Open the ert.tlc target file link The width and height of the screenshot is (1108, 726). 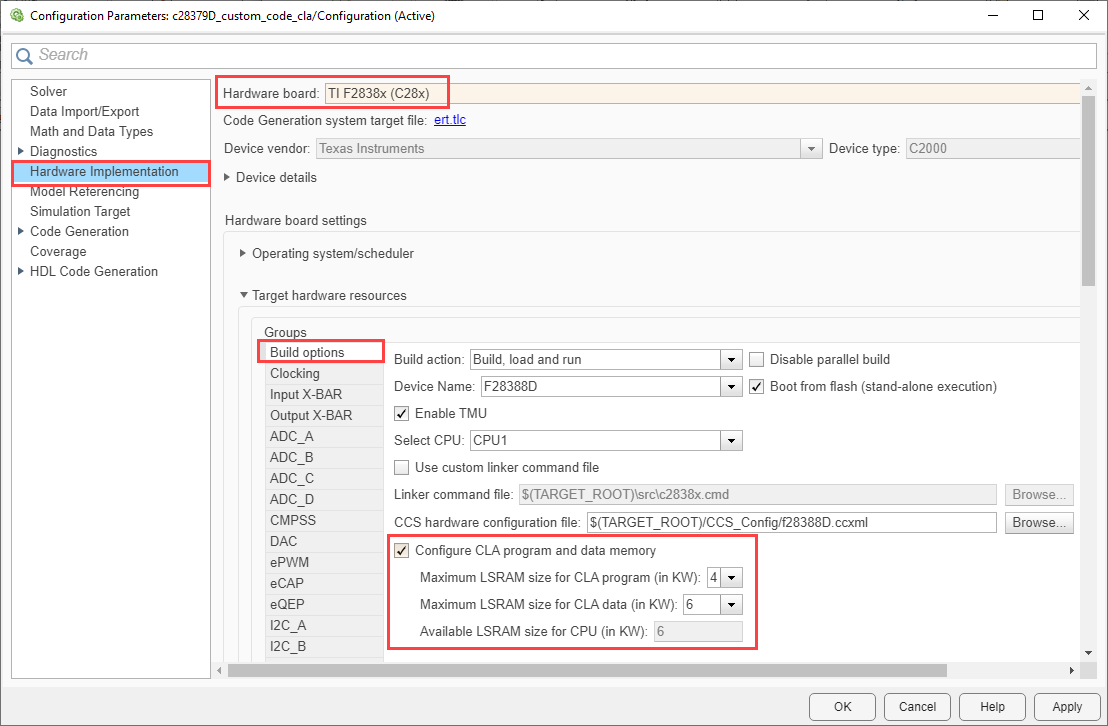450,119
